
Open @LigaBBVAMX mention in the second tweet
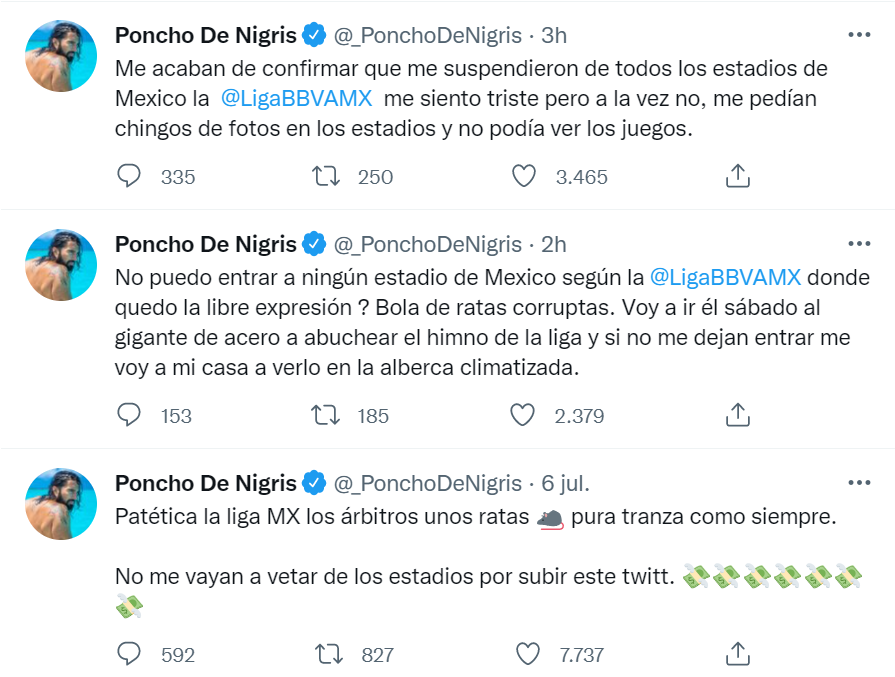tap(727, 276)
